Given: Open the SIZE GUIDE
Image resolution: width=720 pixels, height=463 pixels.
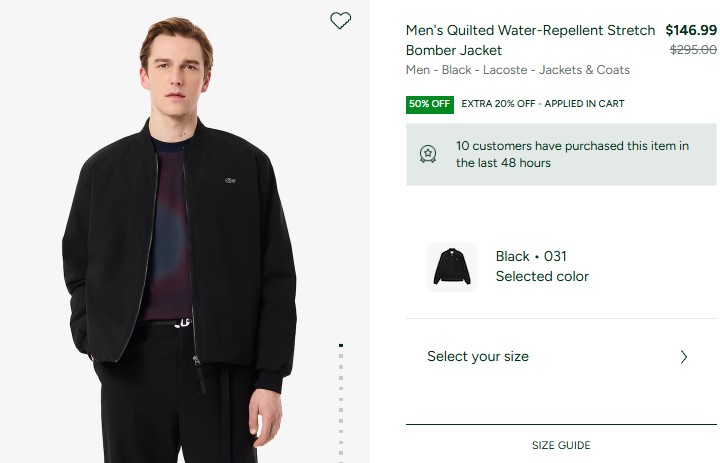Looking at the screenshot, I should pos(561,445).
